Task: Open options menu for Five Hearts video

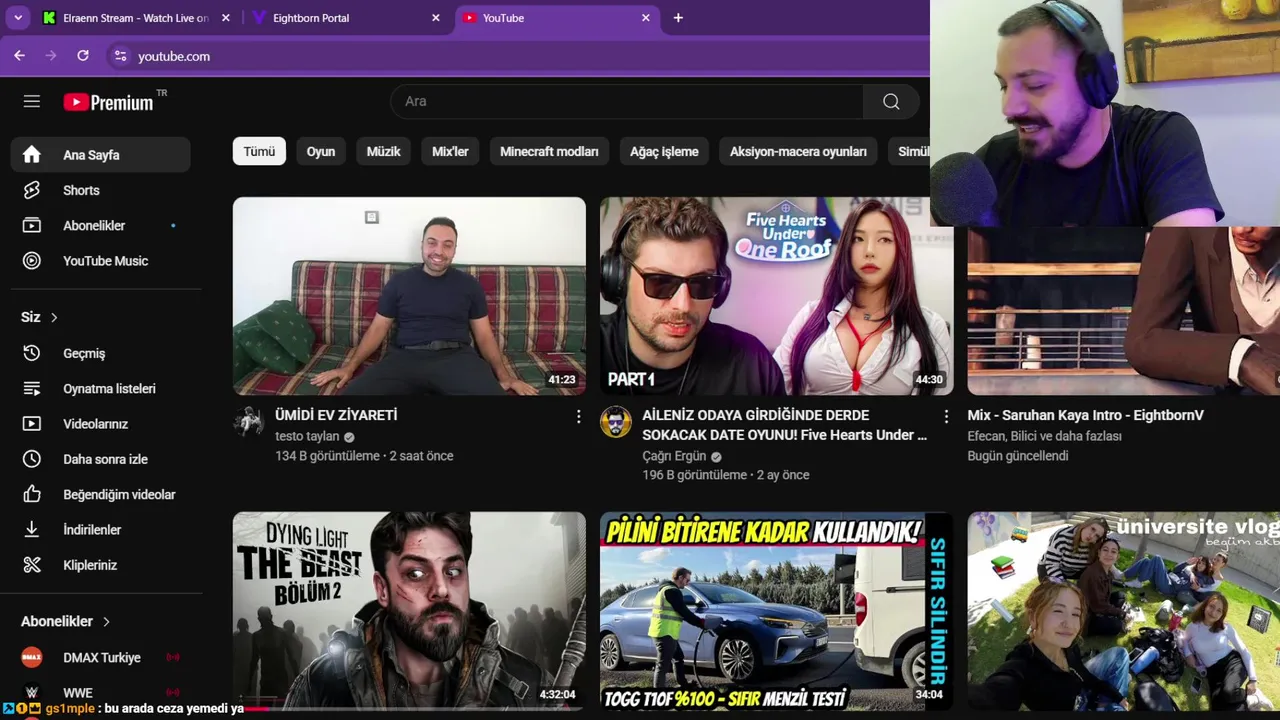Action: point(946,416)
